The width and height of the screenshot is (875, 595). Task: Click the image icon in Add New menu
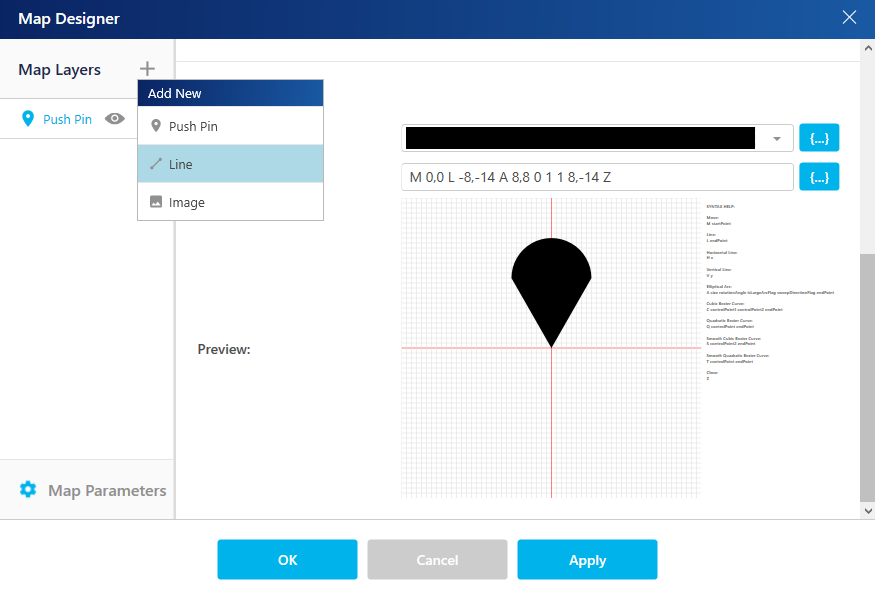156,201
